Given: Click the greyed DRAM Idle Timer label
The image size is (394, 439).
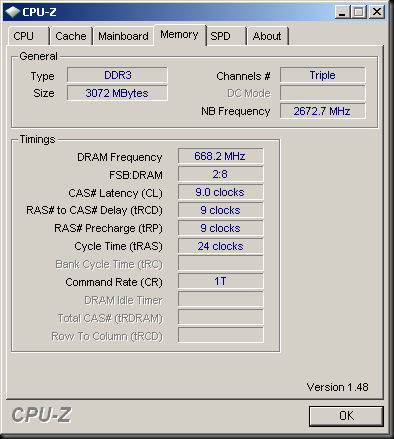Looking at the screenshot, I should point(123,300).
